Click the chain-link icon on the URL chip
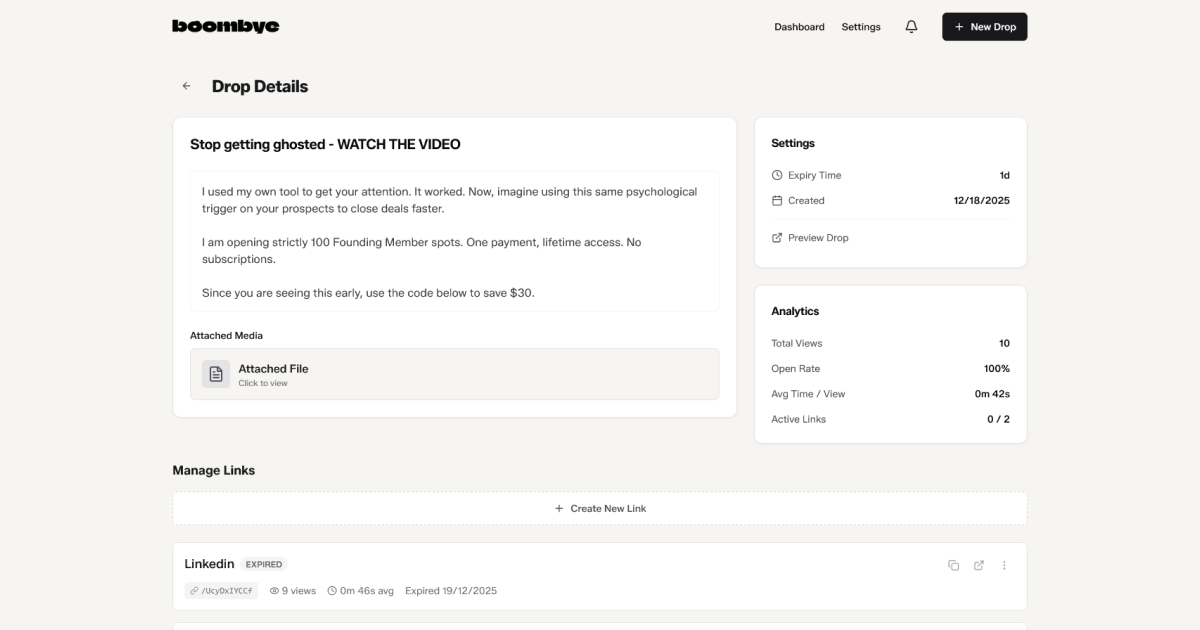 tap(192, 590)
